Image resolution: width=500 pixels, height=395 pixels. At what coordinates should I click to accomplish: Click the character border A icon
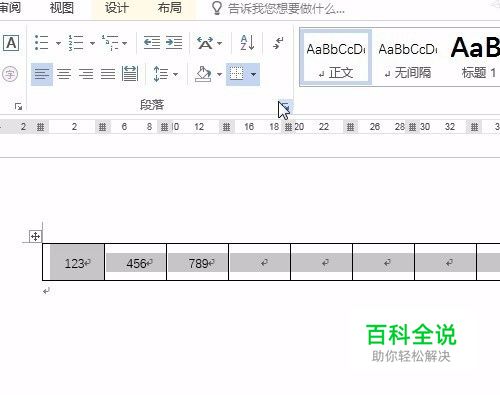[x=11, y=43]
